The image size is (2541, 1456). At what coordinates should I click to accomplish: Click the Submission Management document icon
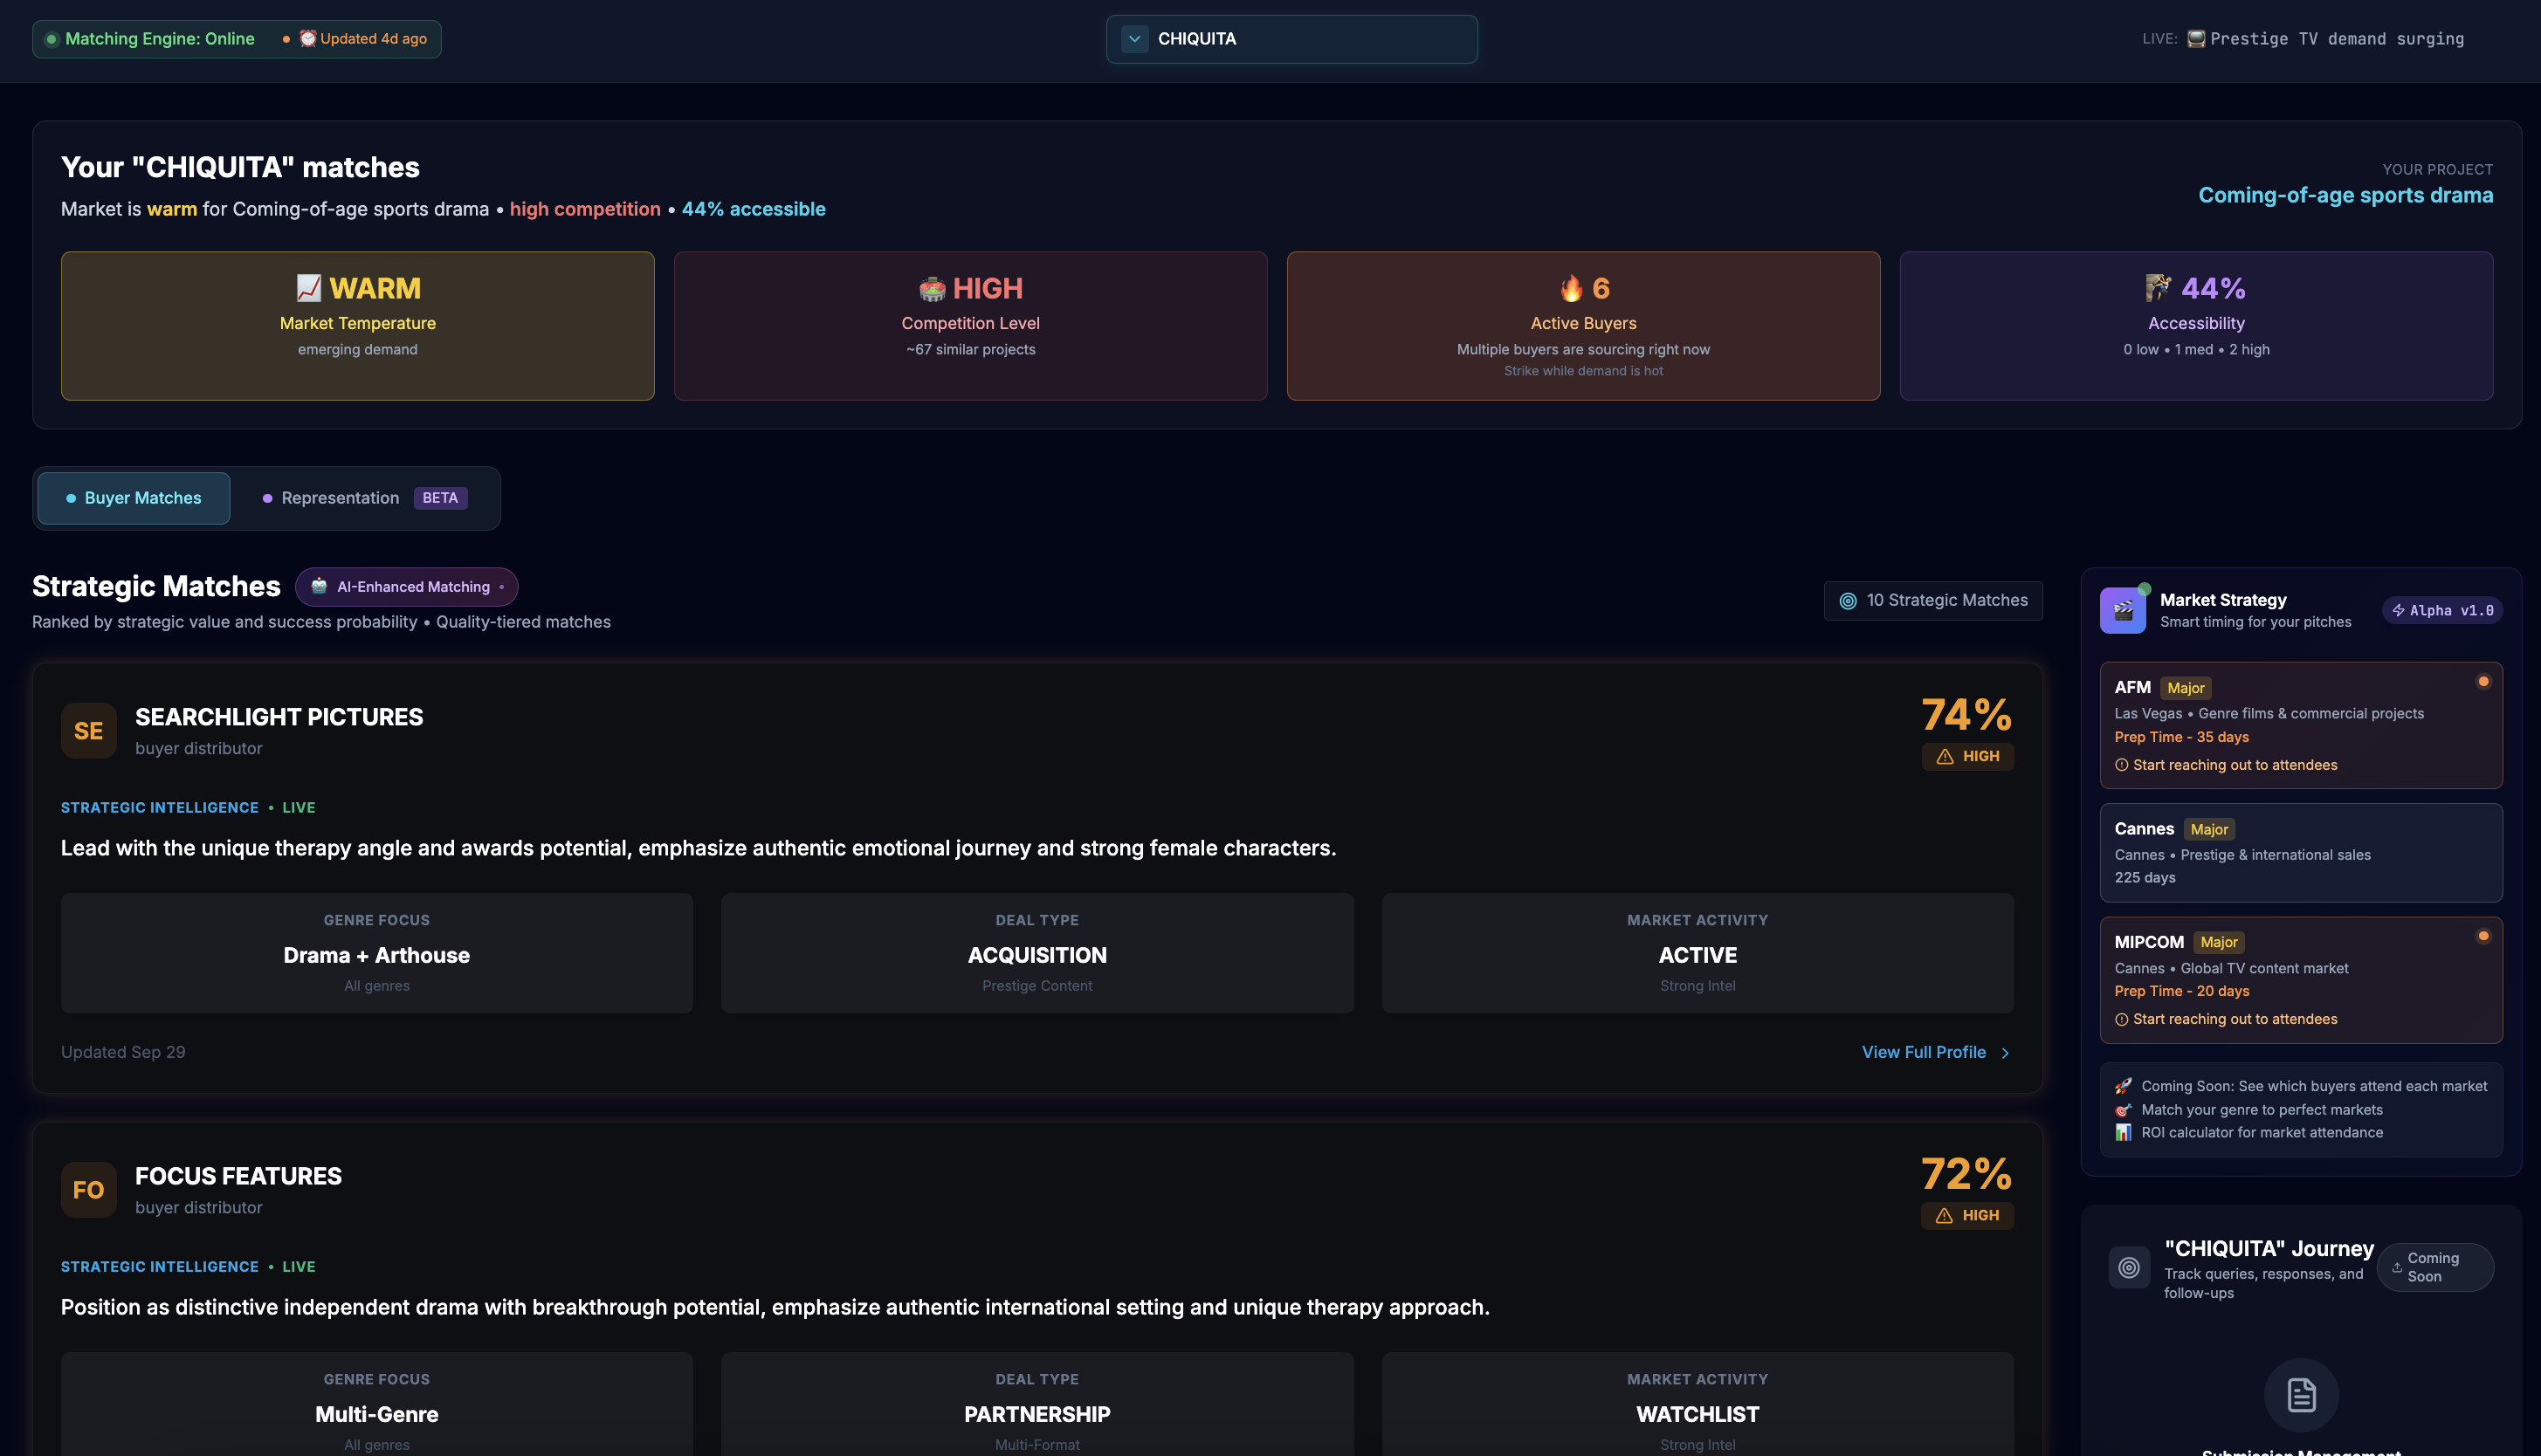tap(2301, 1396)
